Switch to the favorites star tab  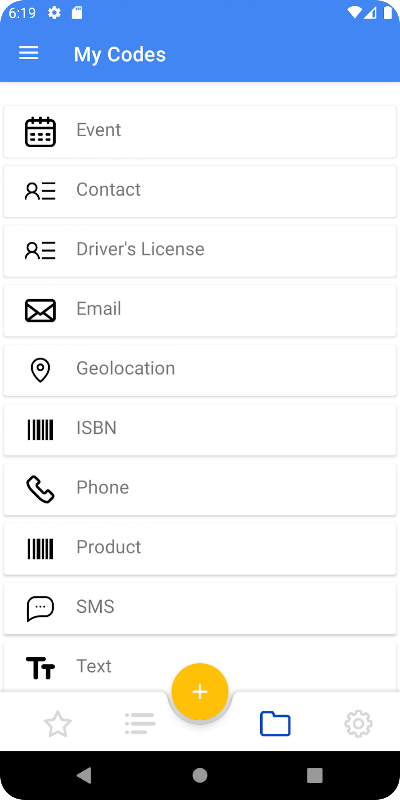[x=58, y=724]
